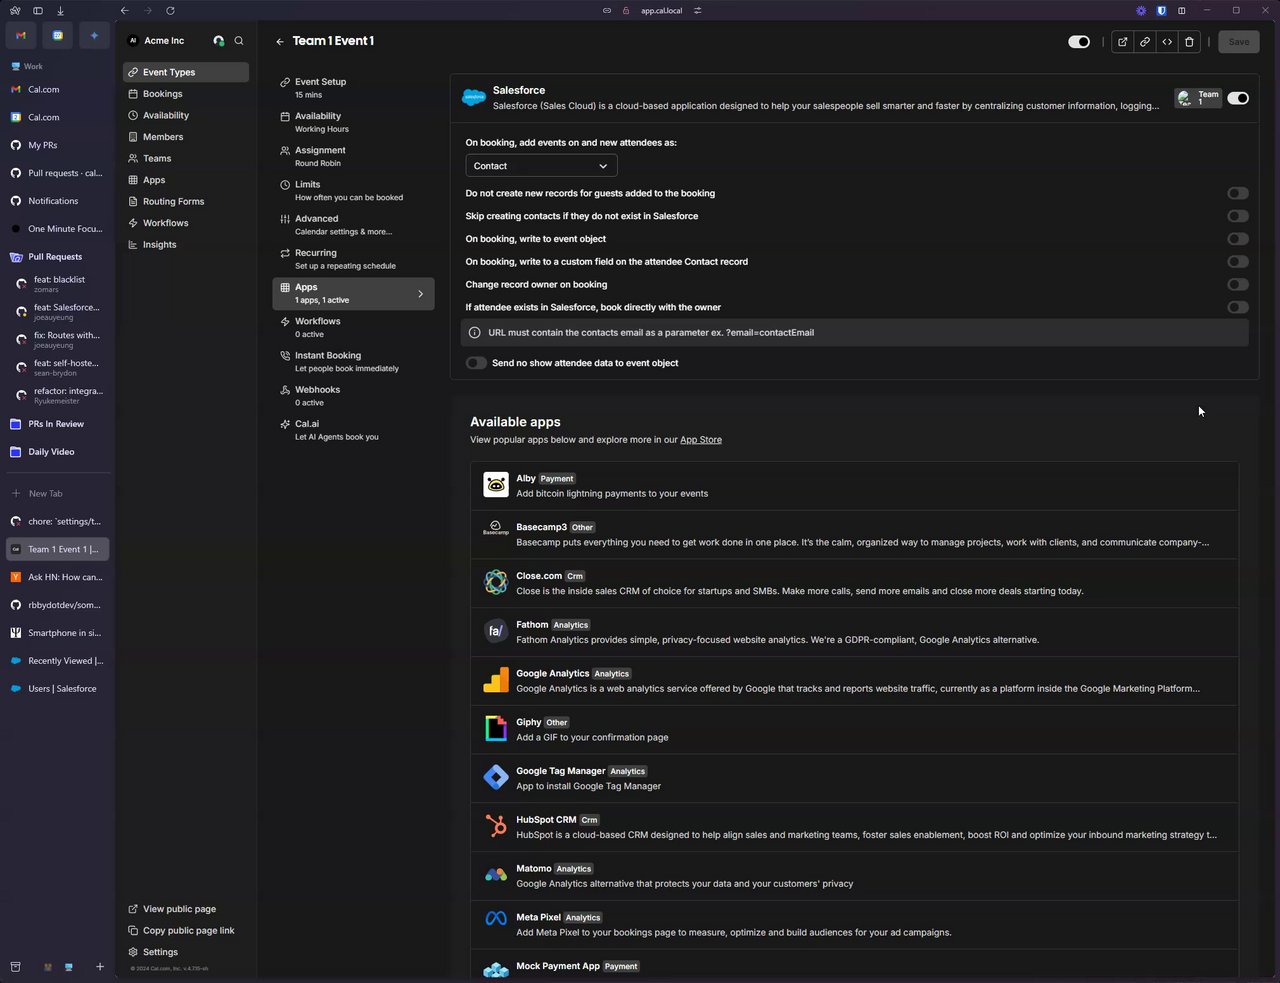The width and height of the screenshot is (1280, 983).
Task: Click the Basecamp3 logo icon
Action: coord(496,528)
